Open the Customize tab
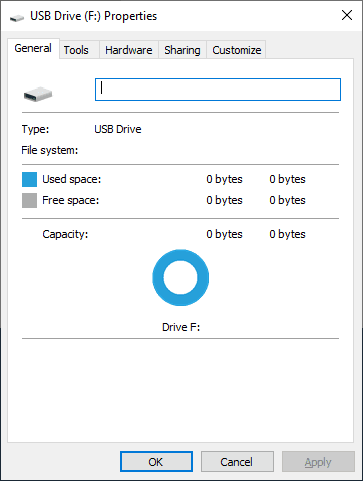363x481 pixels. (x=237, y=50)
